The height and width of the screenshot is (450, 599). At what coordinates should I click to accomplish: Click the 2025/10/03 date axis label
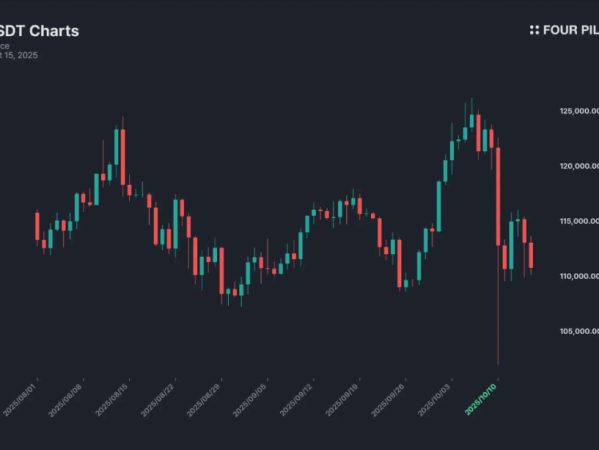tap(434, 400)
